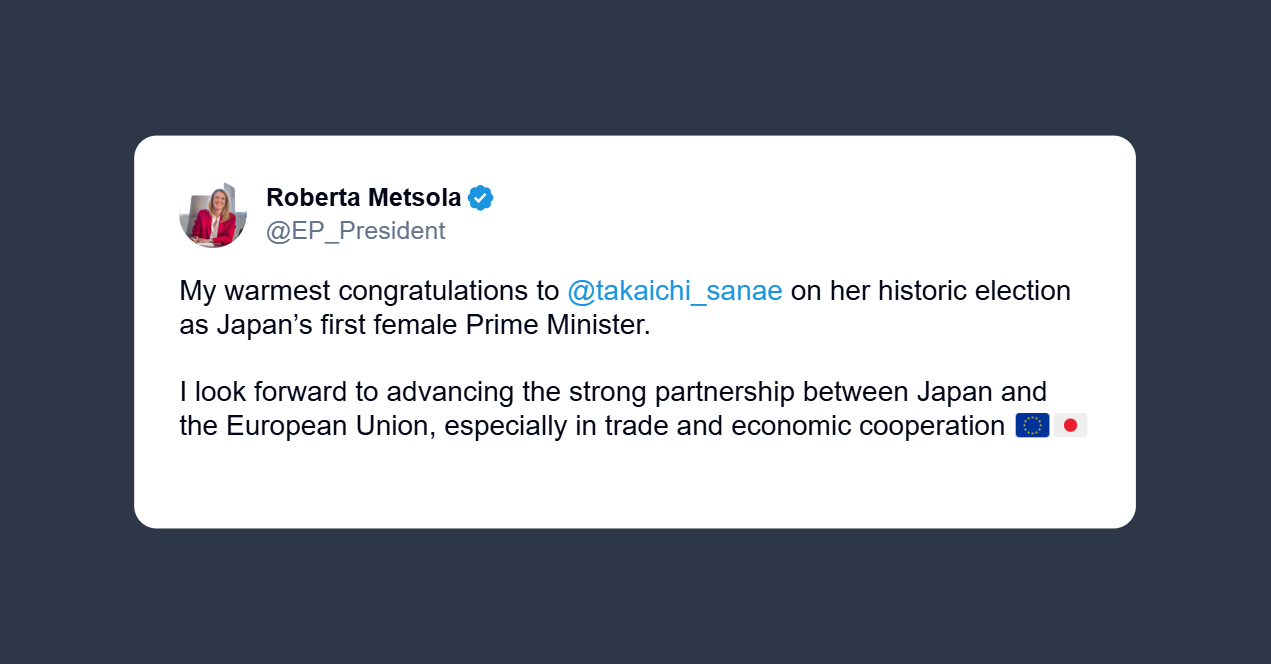Click the blue verified checkmark badge
This screenshot has height=664, width=1271.
point(481,198)
